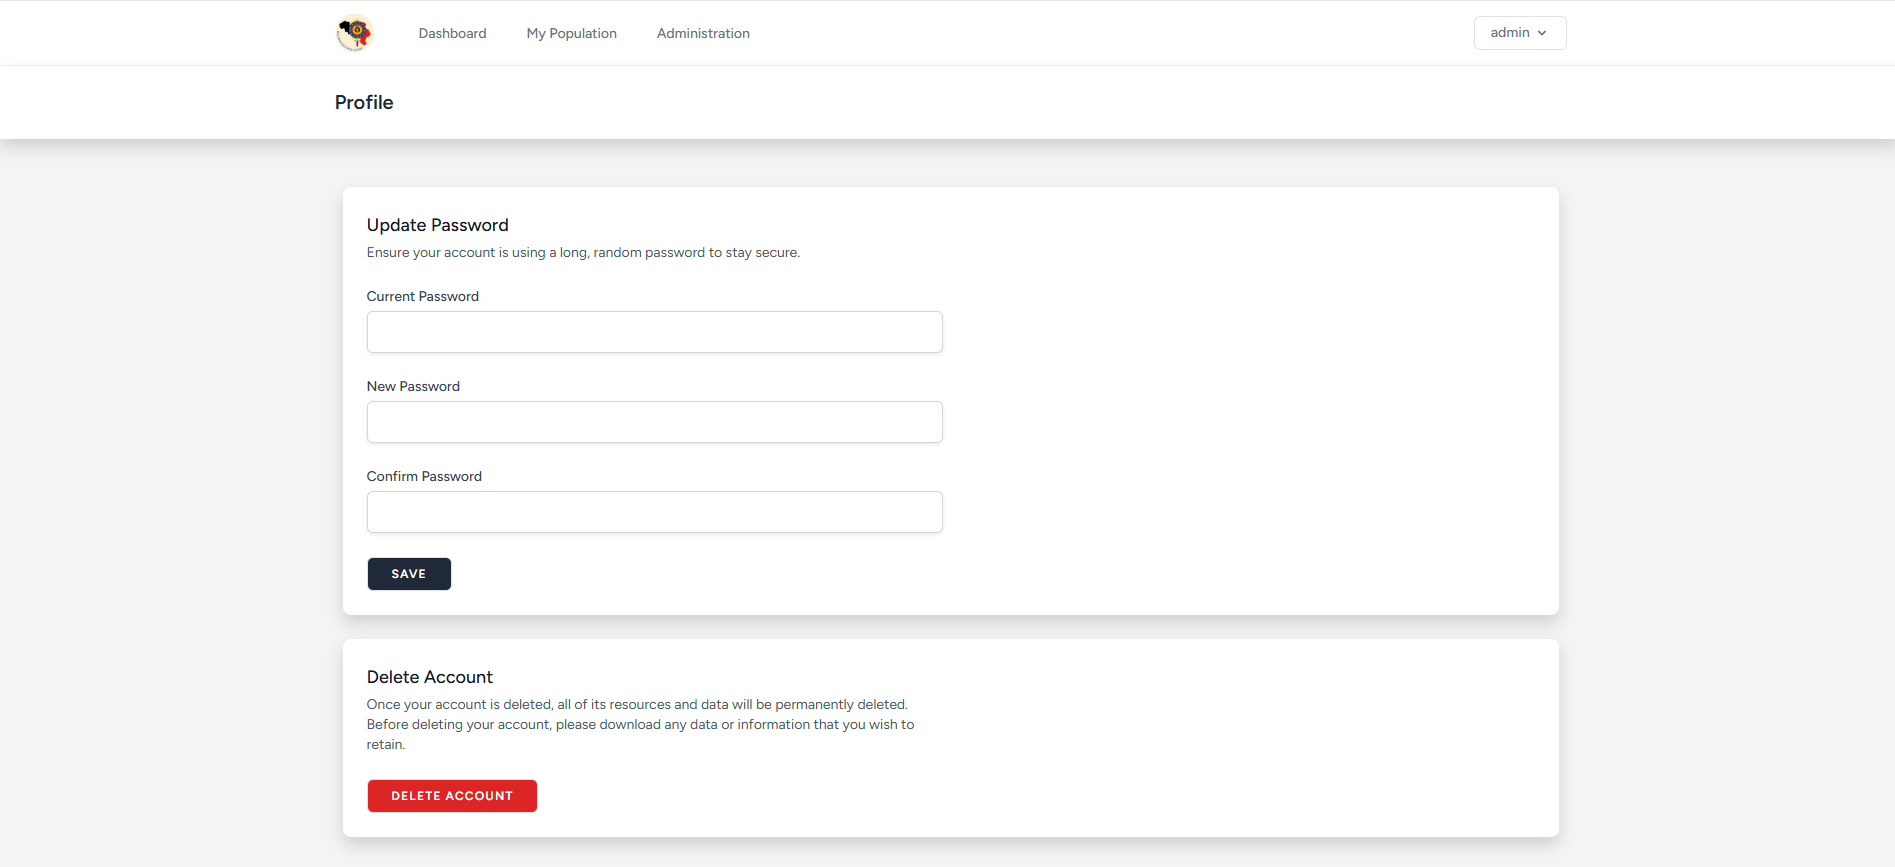
Task: Click the Confirm Password label
Action: point(424,476)
